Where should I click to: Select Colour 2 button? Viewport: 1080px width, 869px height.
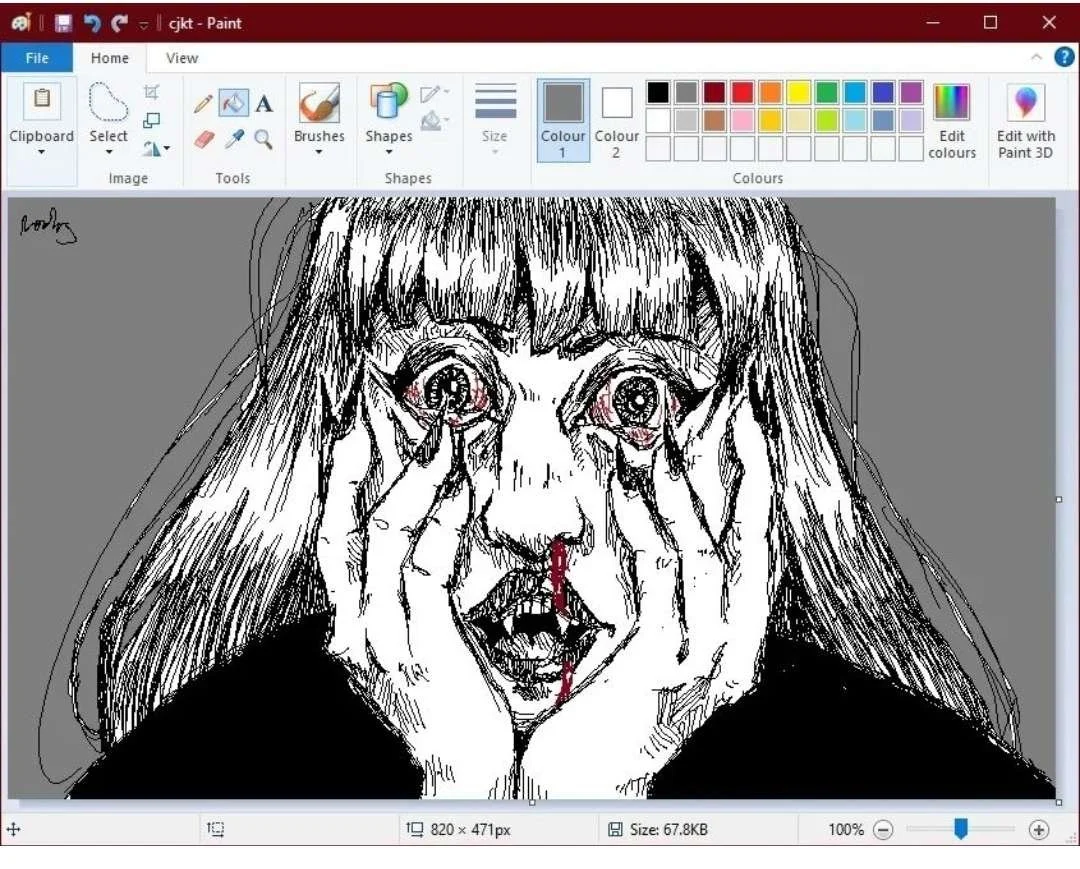point(616,121)
